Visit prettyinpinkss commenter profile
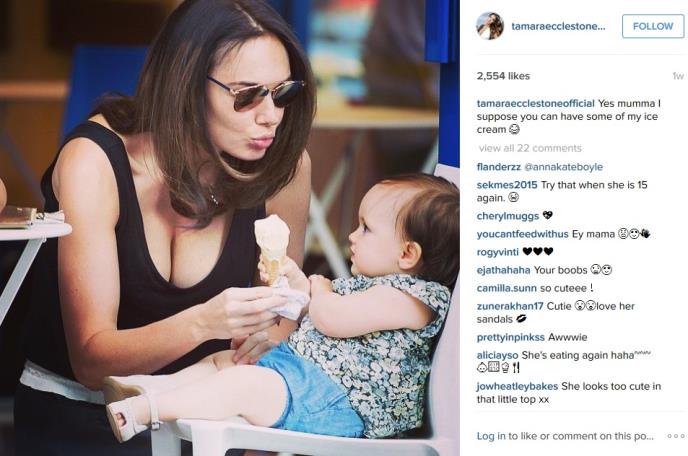The image size is (688, 456). point(511,337)
